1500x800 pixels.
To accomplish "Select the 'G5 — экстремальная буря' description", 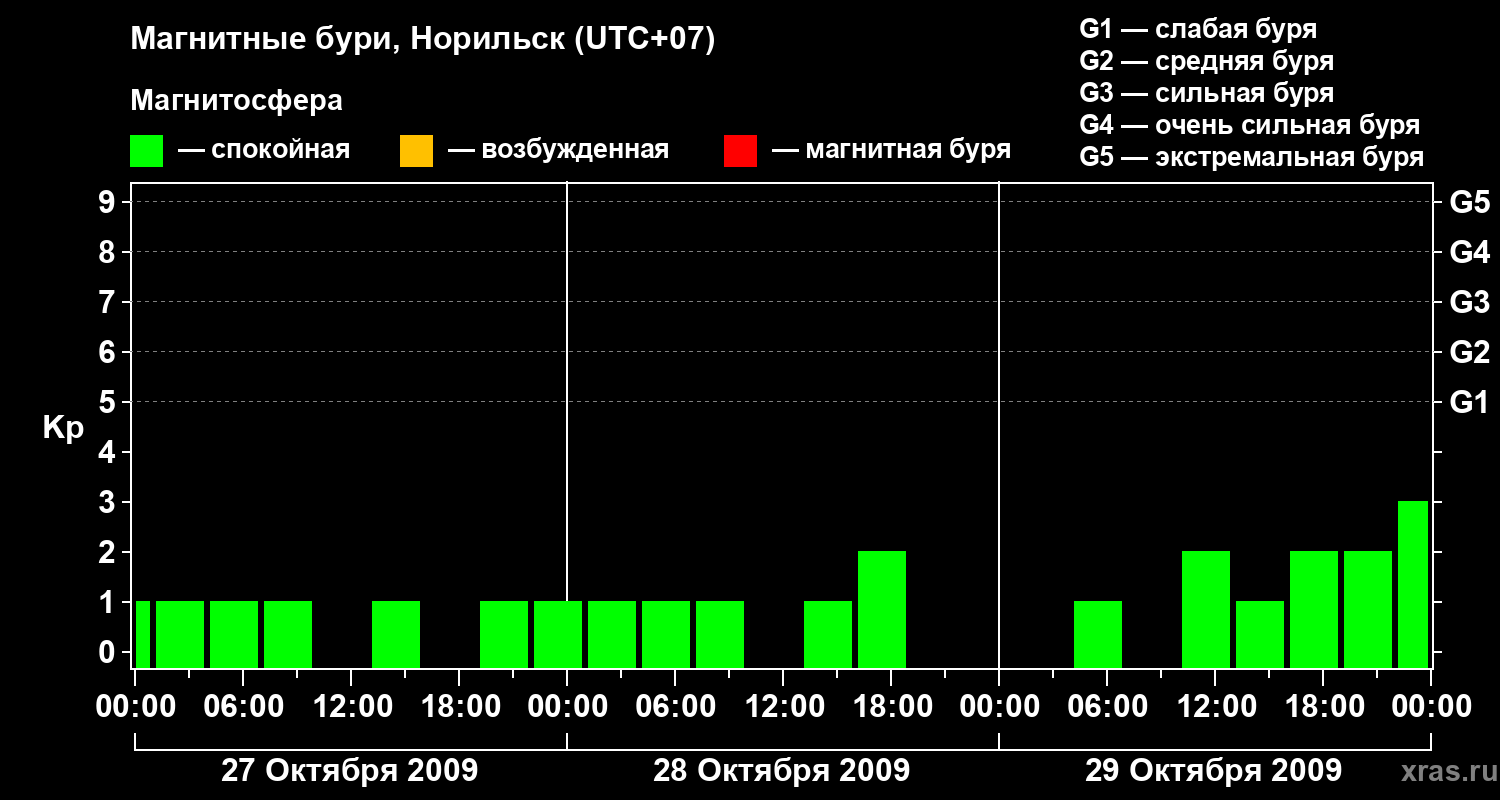I will [x=1252, y=157].
